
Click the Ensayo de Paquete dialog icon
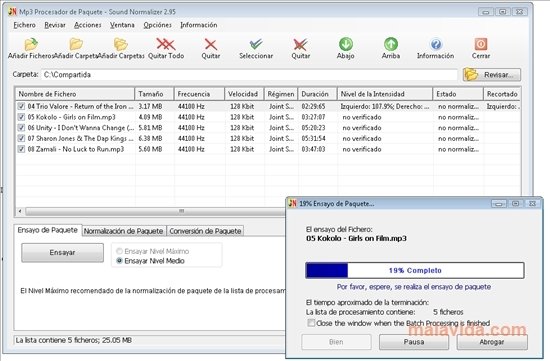tap(293, 203)
